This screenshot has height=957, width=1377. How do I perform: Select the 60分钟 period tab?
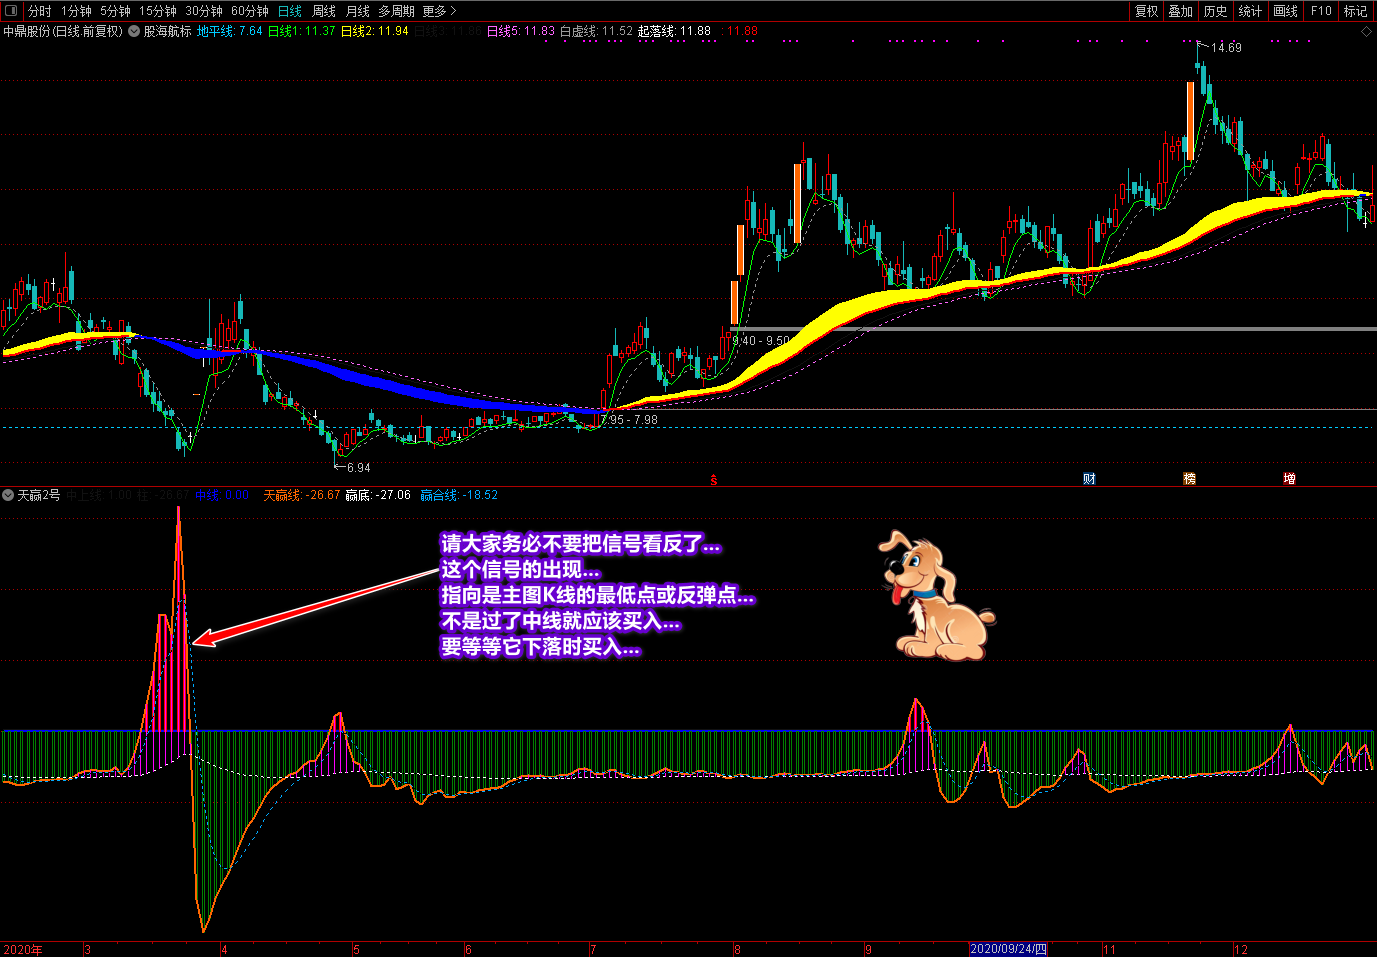[x=249, y=11]
